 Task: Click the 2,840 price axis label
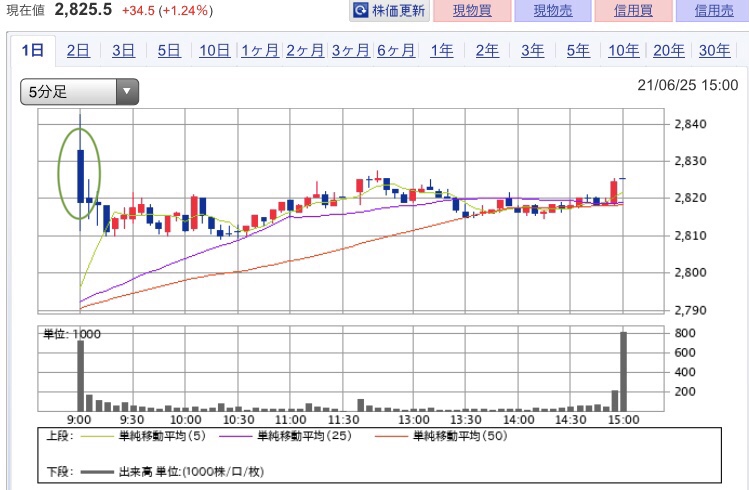point(690,124)
